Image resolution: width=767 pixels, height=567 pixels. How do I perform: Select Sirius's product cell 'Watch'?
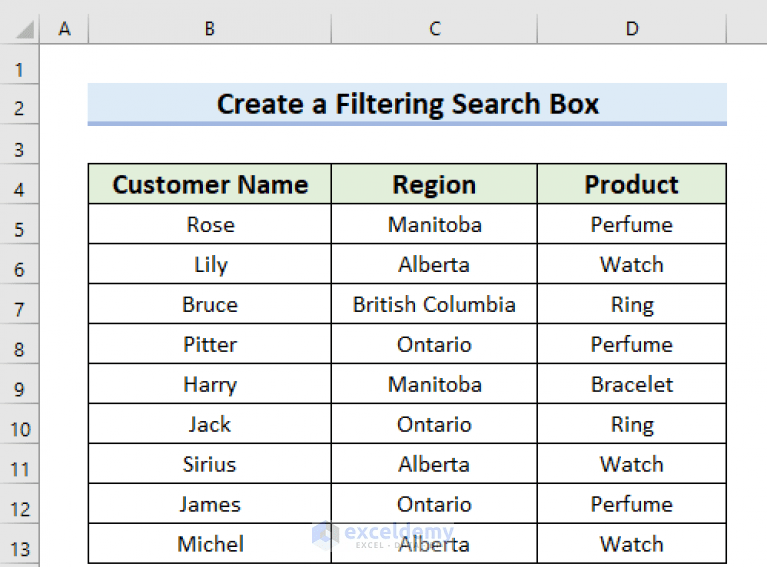[632, 464]
